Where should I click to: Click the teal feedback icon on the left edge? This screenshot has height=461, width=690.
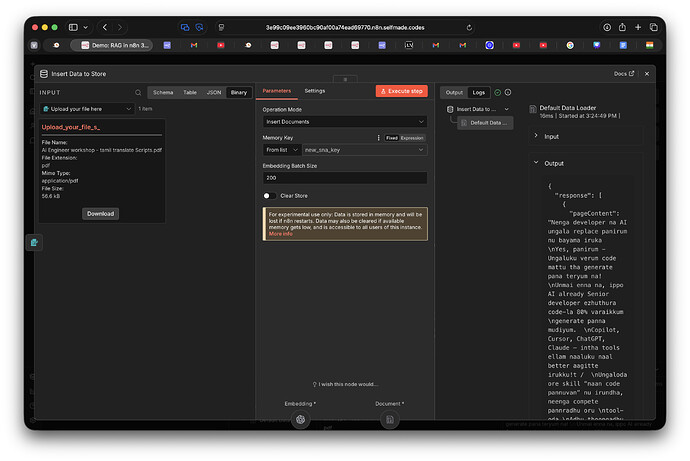pyautogui.click(x=34, y=242)
